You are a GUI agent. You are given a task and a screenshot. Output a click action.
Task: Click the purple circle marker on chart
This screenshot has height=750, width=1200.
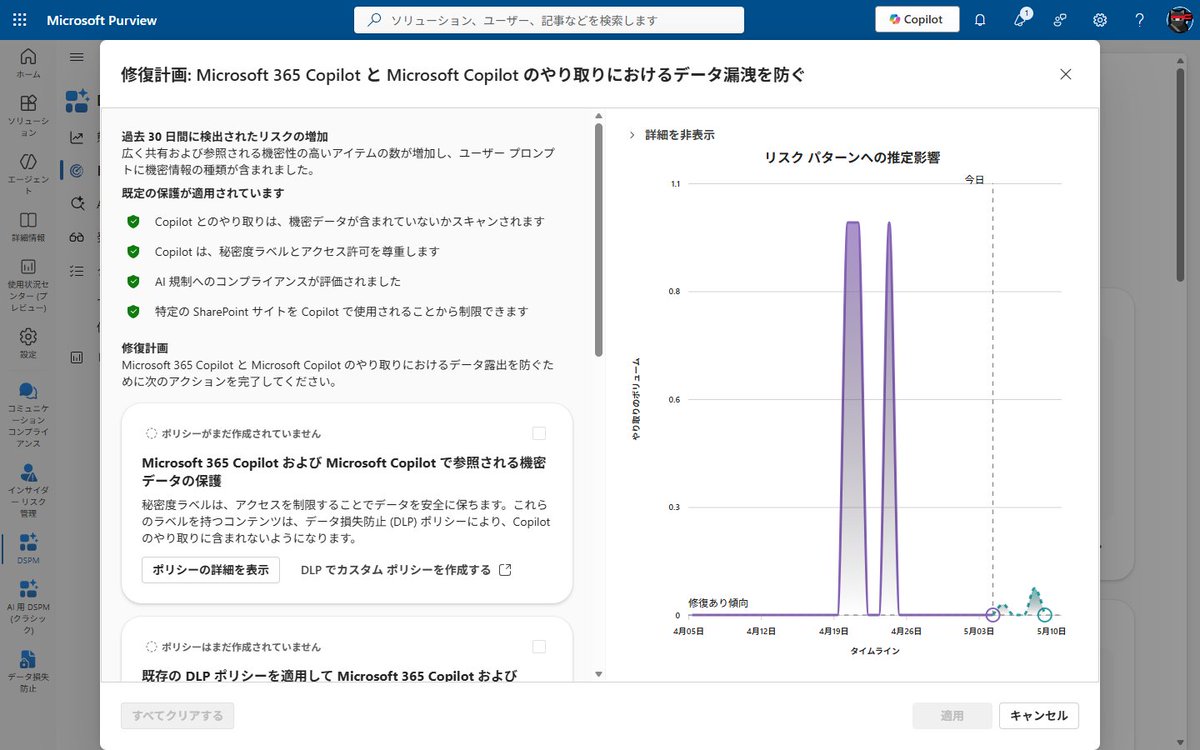(x=992, y=615)
